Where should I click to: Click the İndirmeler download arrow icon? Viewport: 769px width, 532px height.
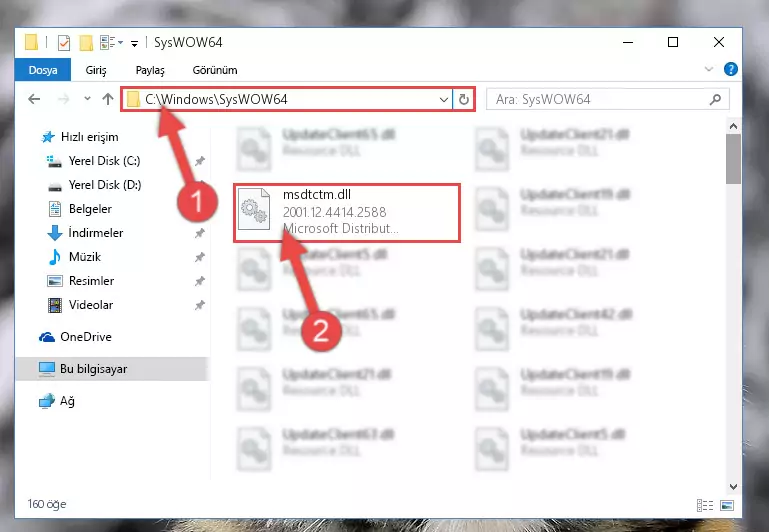tap(54, 233)
